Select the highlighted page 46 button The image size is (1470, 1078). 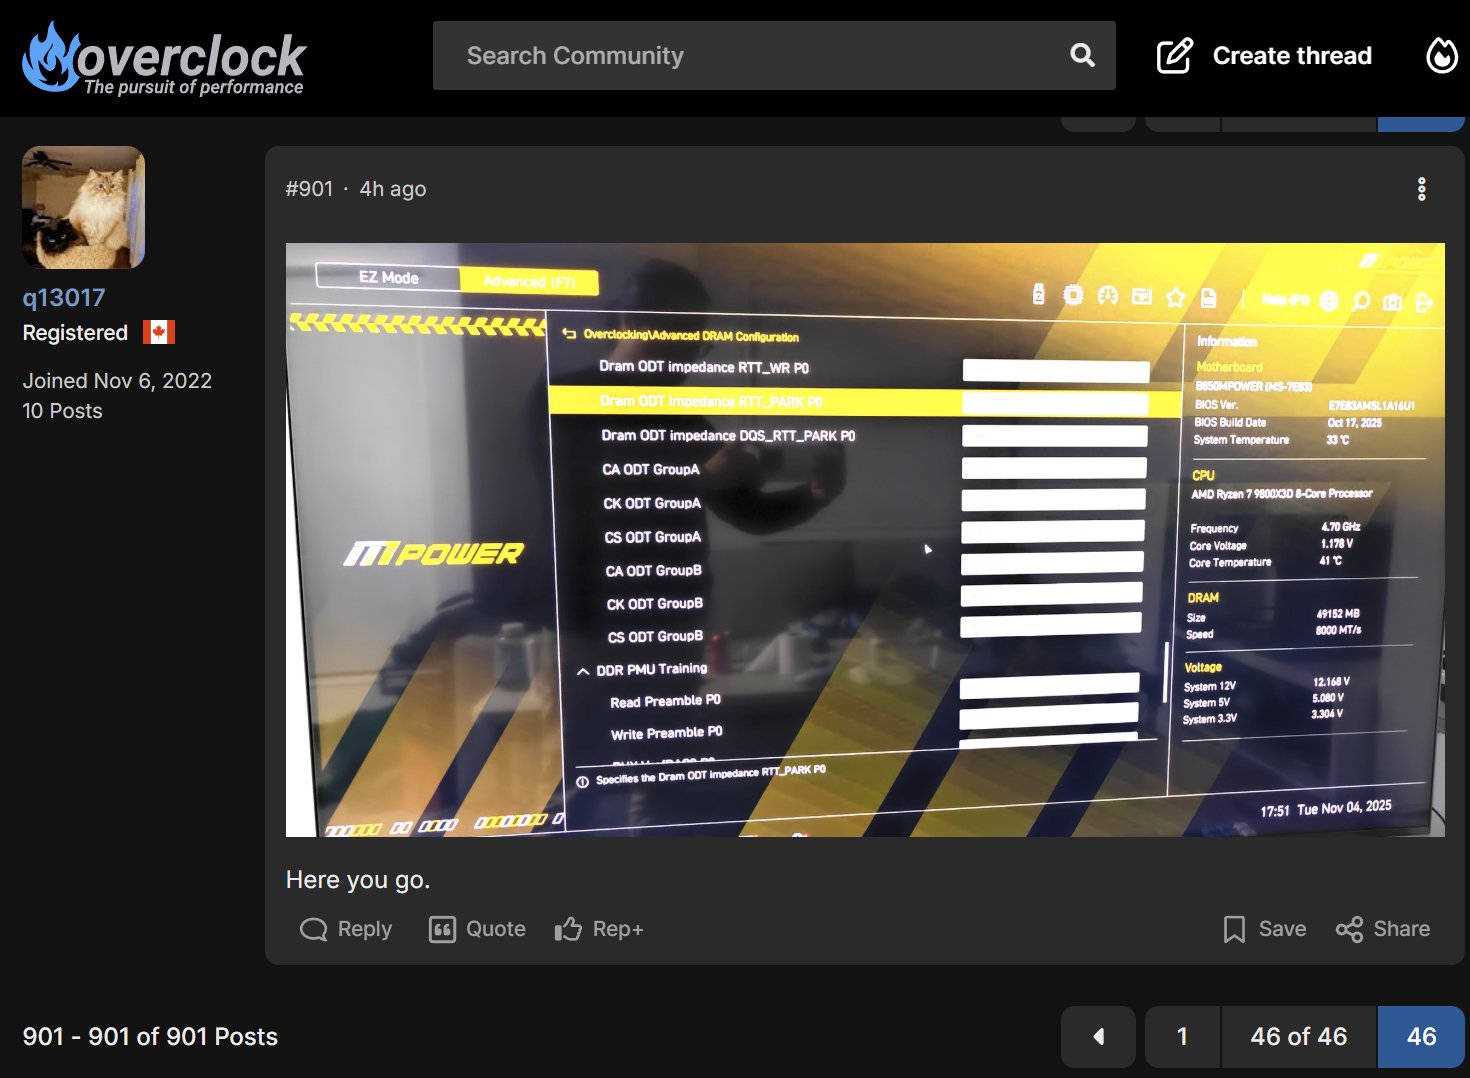pyautogui.click(x=1421, y=1037)
